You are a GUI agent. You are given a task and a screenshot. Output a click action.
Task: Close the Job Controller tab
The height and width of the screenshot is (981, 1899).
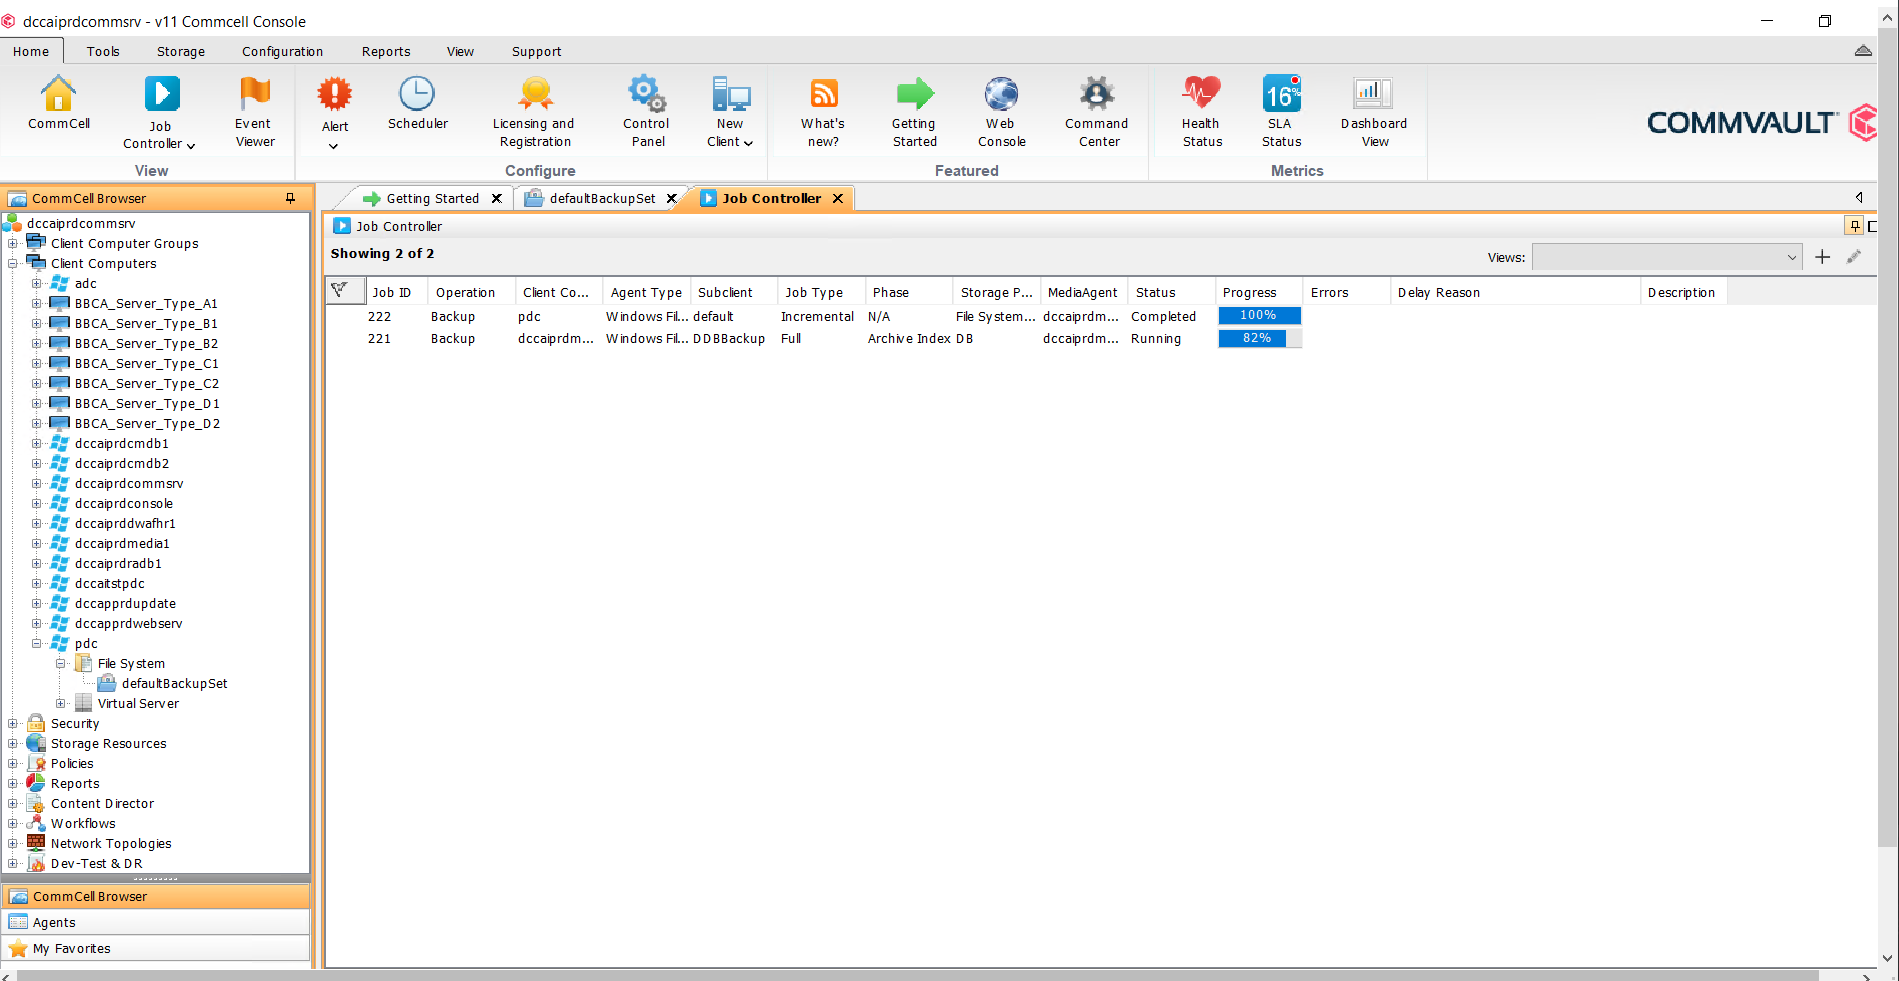pyautogui.click(x=838, y=198)
